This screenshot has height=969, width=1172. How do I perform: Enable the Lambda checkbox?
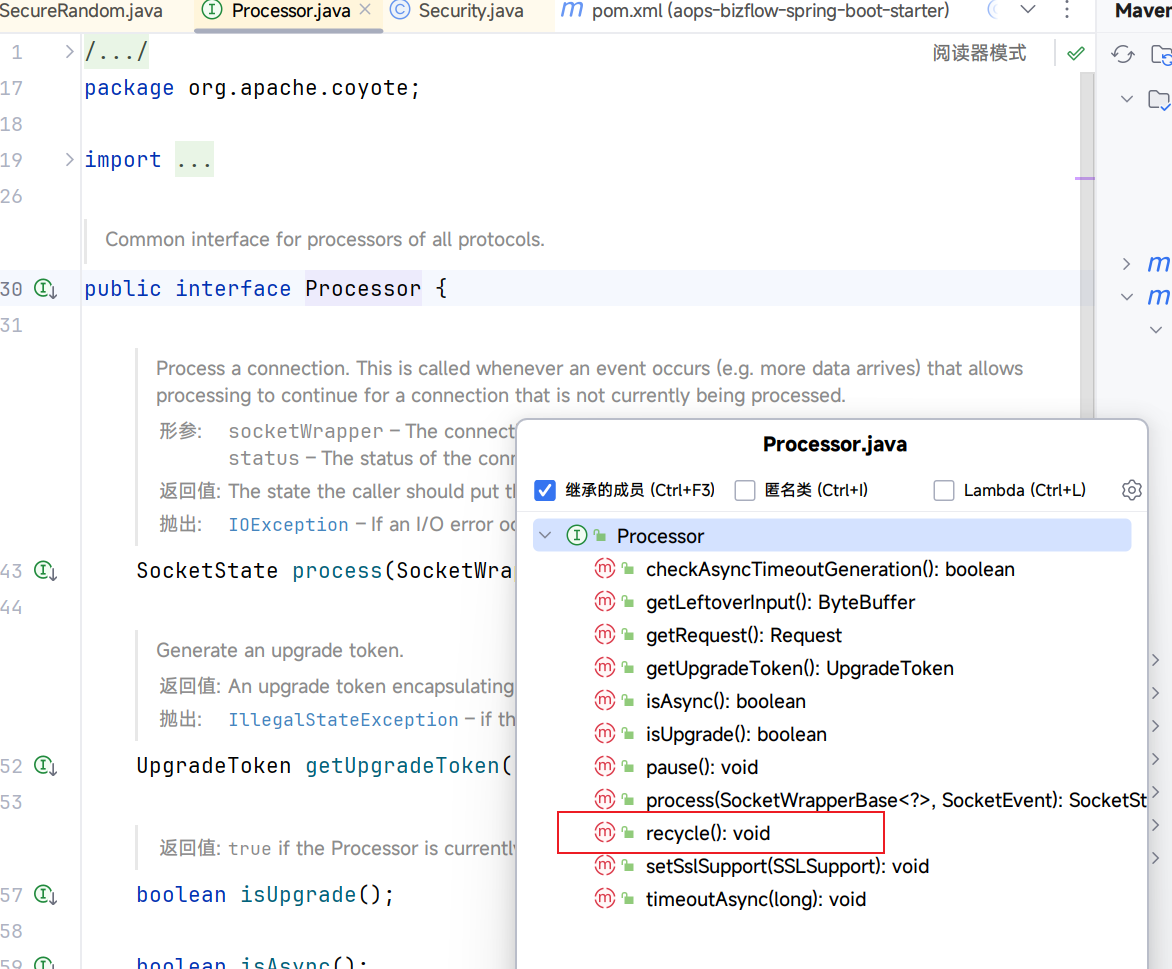943,490
